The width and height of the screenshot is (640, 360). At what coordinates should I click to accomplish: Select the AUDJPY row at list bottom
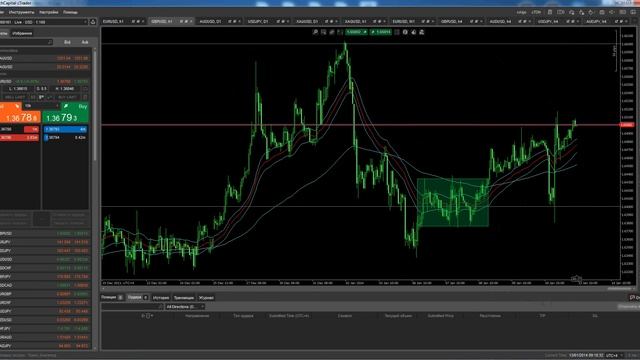pos(45,346)
